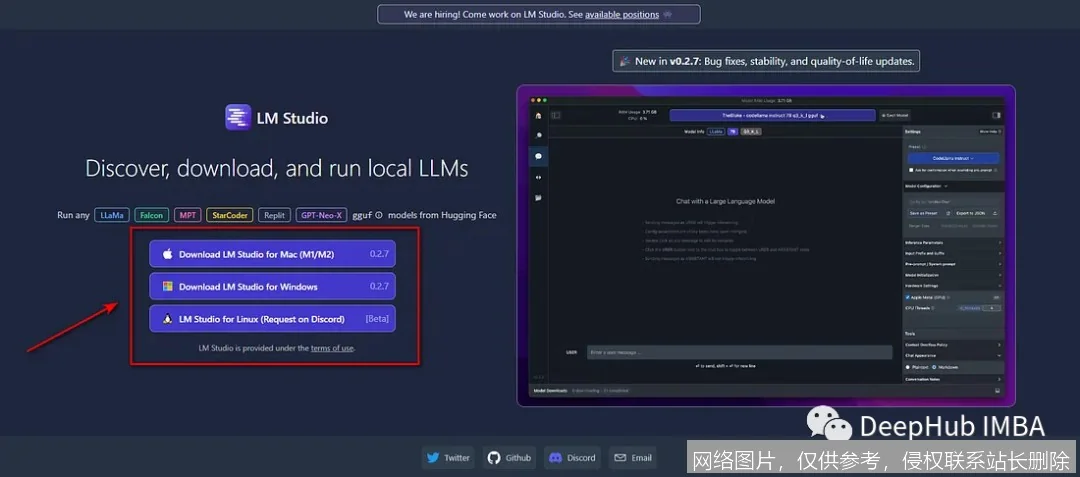Open the Twitter link in footer
1080x477 pixels.
tap(448, 458)
